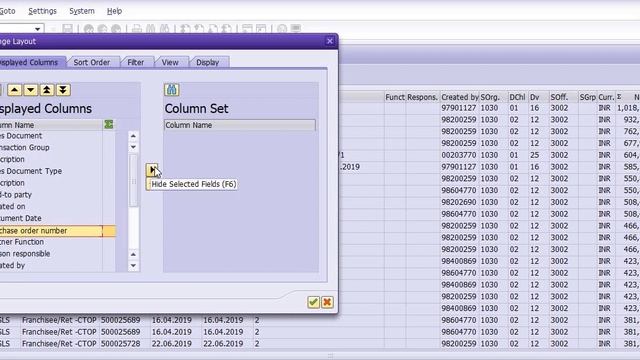Open the System menu
Screen dimensions: 640x360
(x=82, y=11)
